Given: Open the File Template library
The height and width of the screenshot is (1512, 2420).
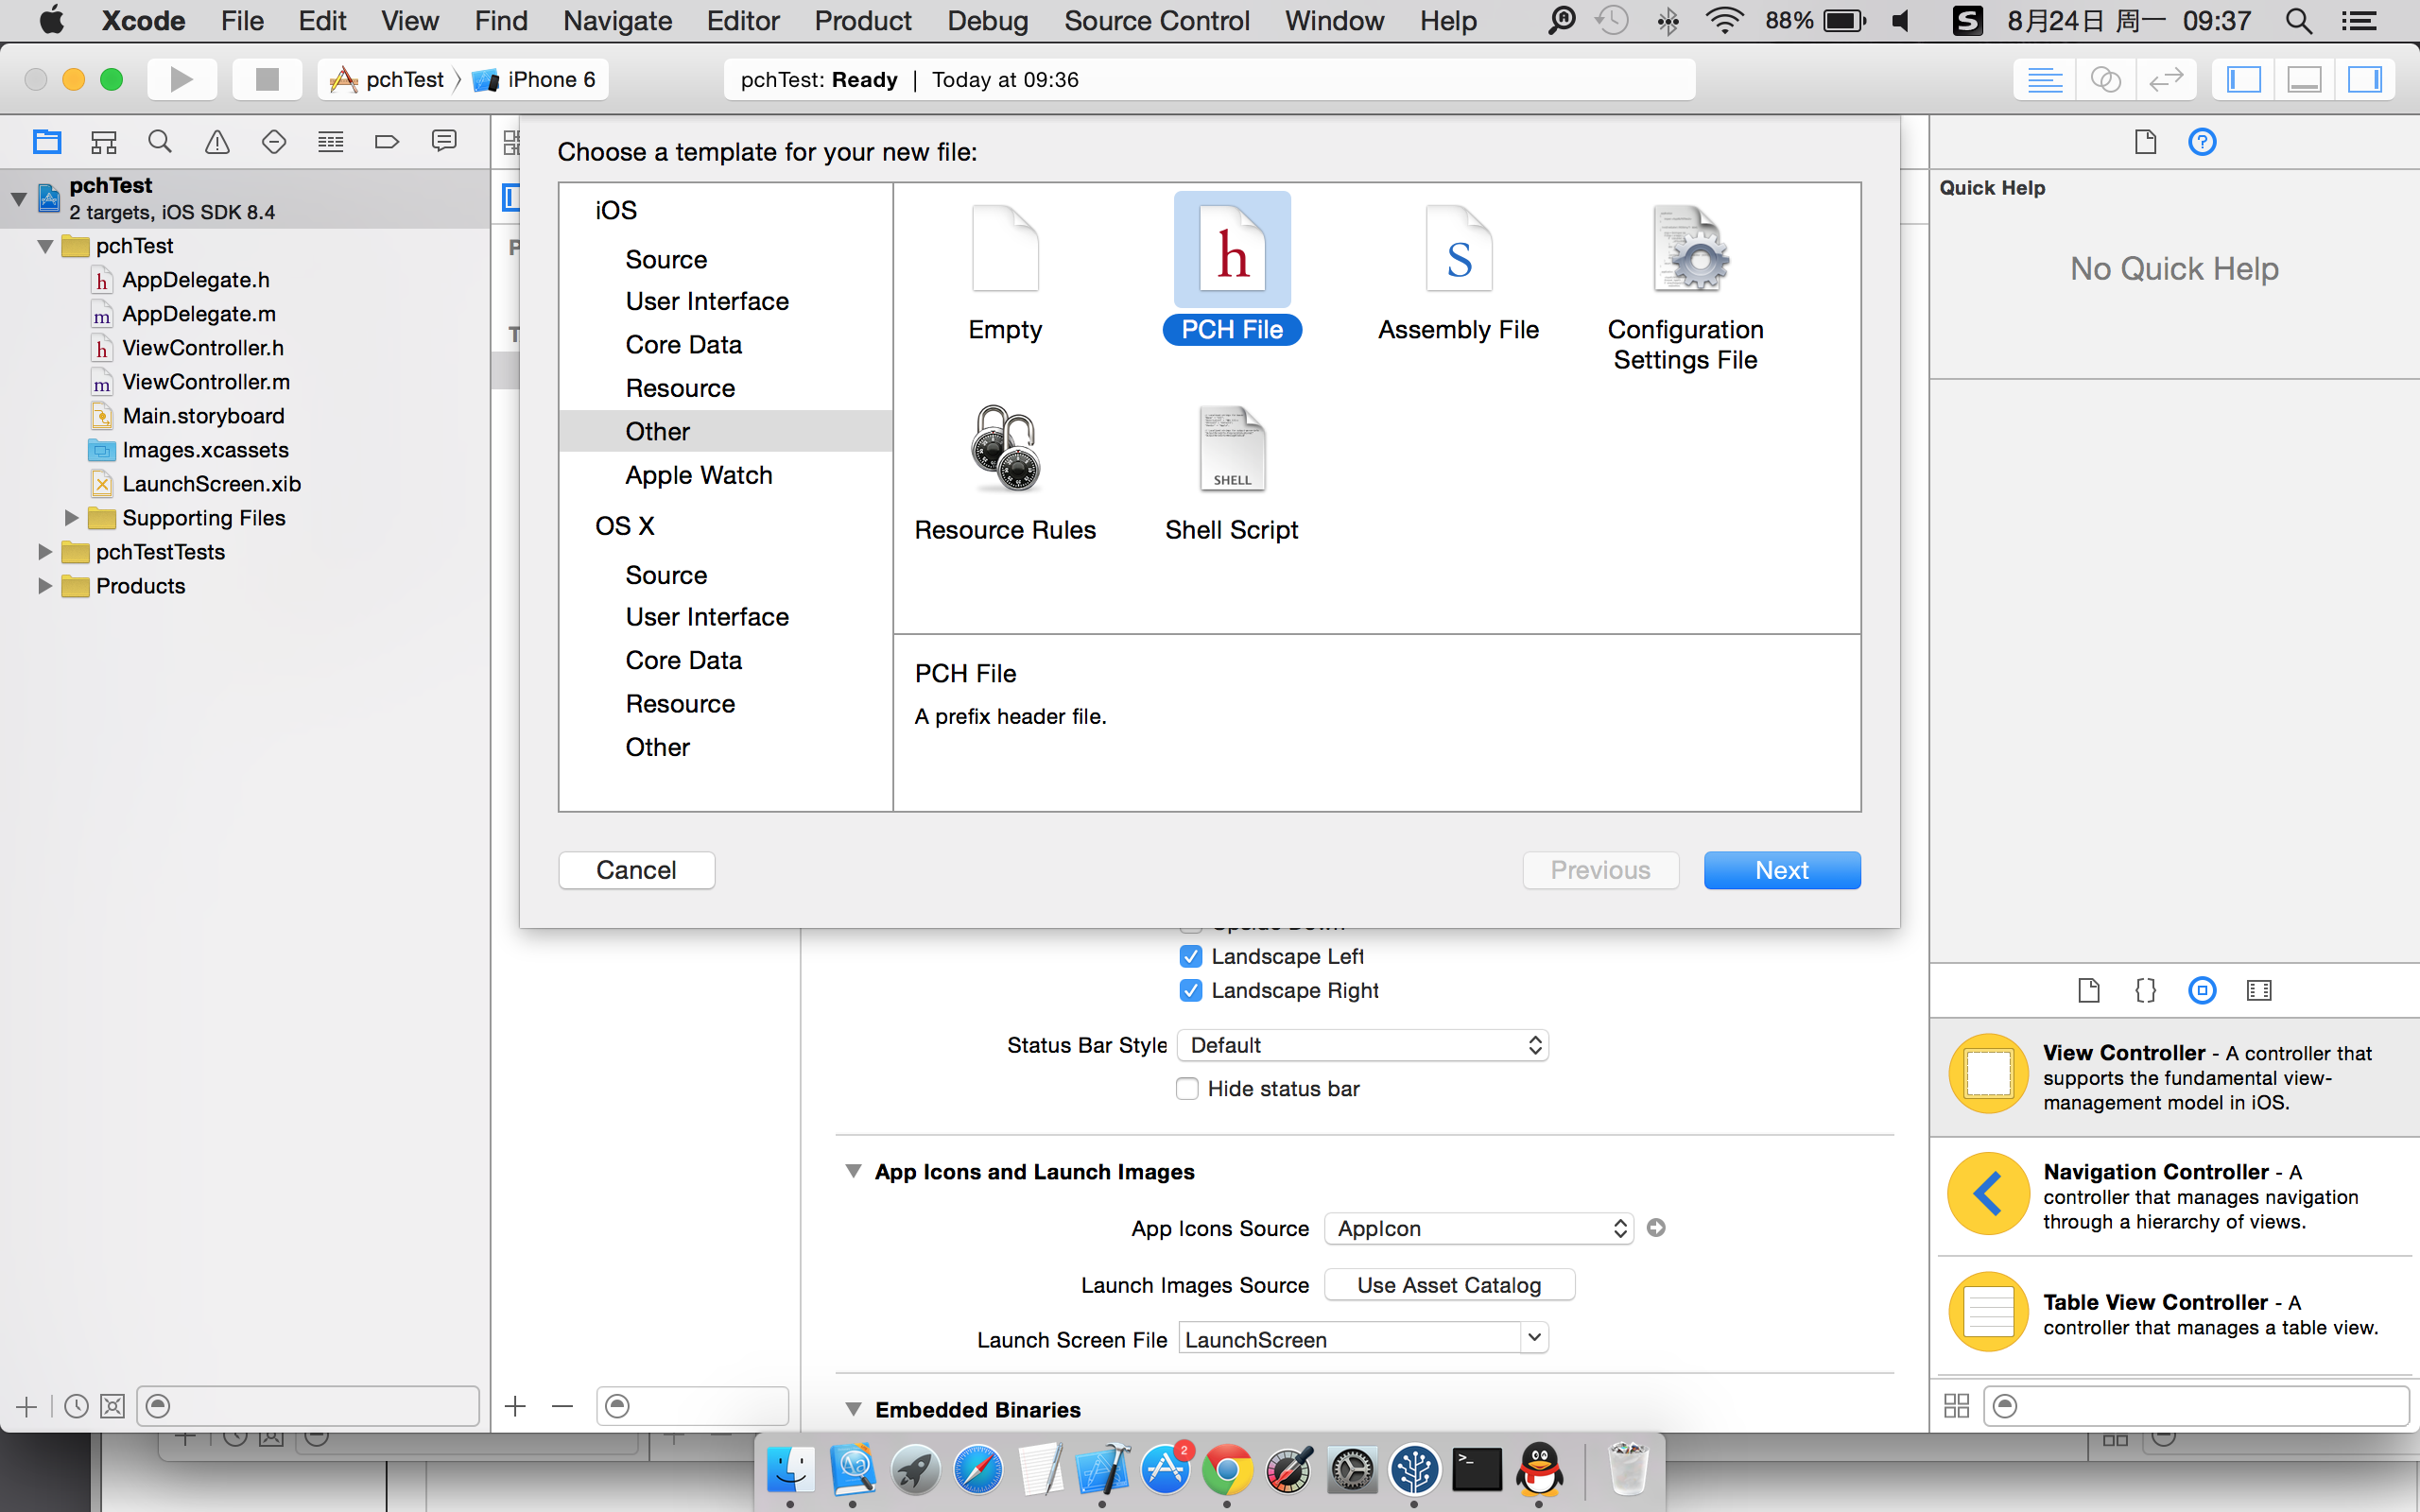Looking at the screenshot, I should (x=2088, y=990).
